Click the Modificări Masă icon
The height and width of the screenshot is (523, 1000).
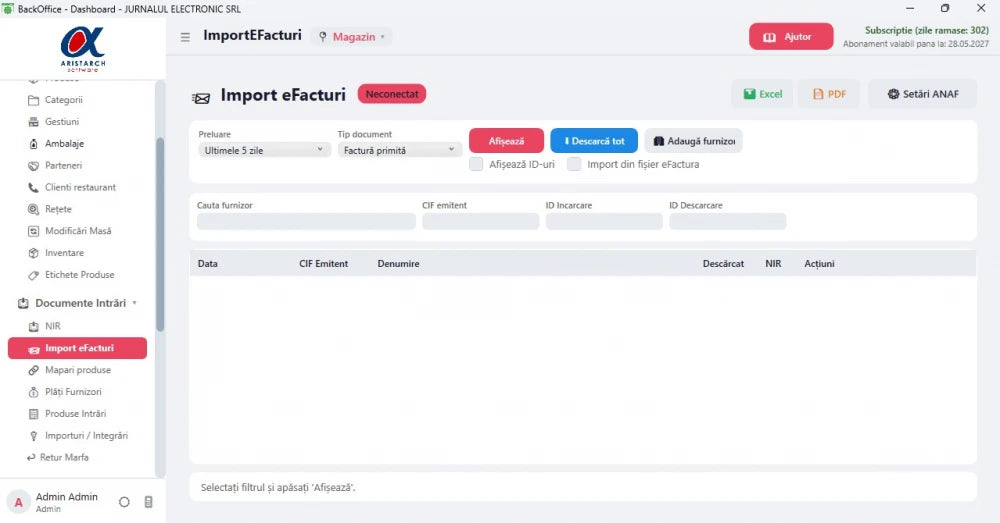[x=33, y=231]
